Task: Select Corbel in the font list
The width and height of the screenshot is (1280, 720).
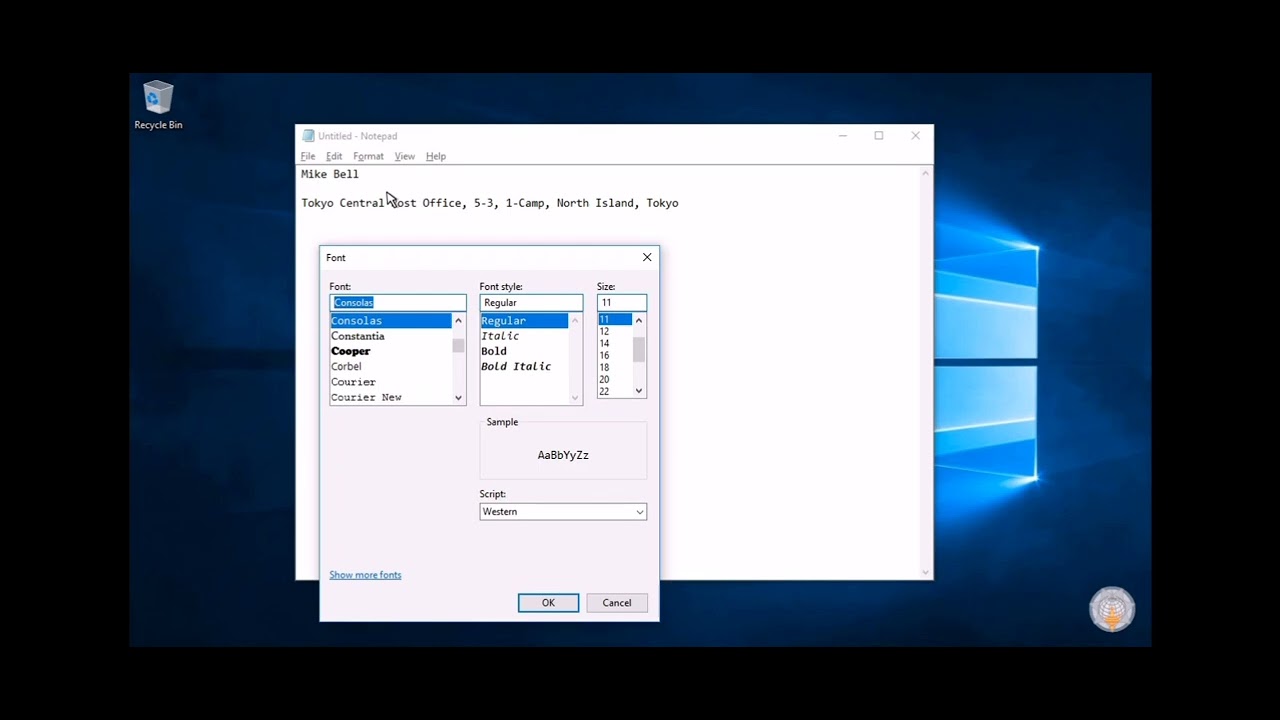Action: 391,366
